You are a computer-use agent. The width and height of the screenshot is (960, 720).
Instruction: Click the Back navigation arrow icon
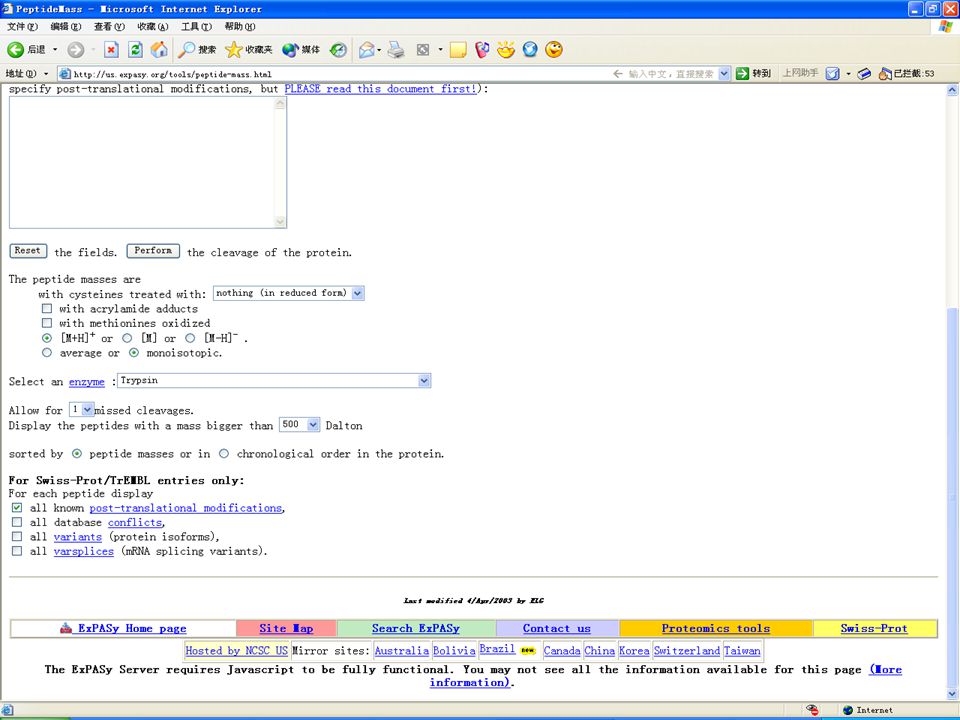pyautogui.click(x=15, y=50)
